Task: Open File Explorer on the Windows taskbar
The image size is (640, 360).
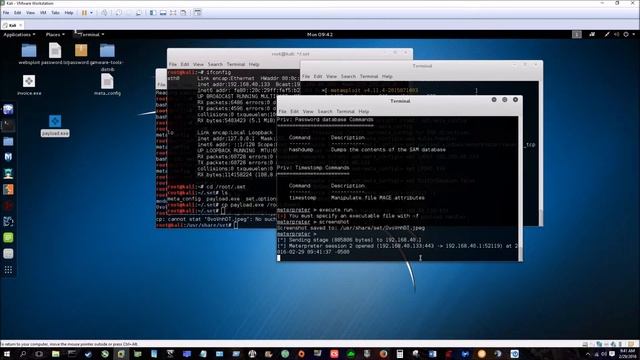Action: 56,354
